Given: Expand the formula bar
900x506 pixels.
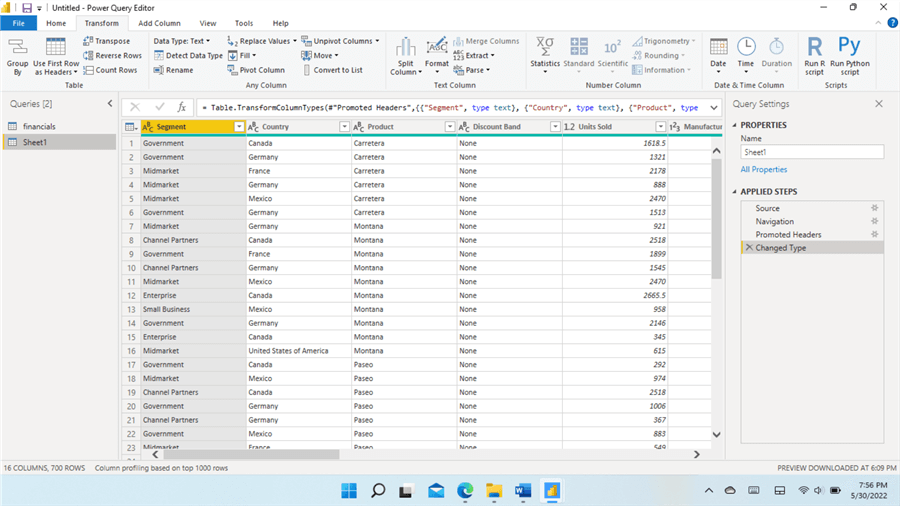Looking at the screenshot, I should pyautogui.click(x=714, y=107).
